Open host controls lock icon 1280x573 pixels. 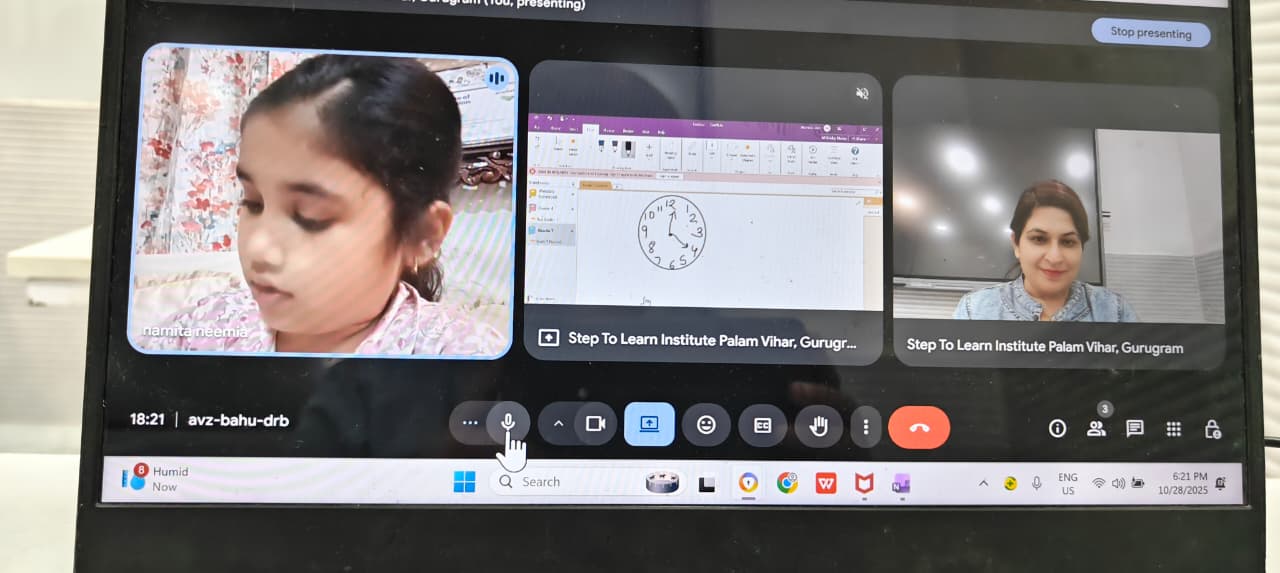[1212, 429]
